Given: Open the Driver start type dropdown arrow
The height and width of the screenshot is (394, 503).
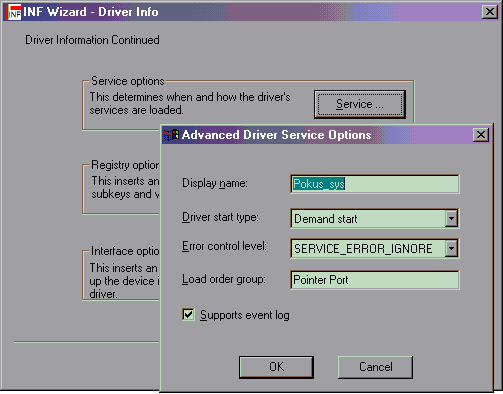Looking at the screenshot, I should [x=451, y=219].
